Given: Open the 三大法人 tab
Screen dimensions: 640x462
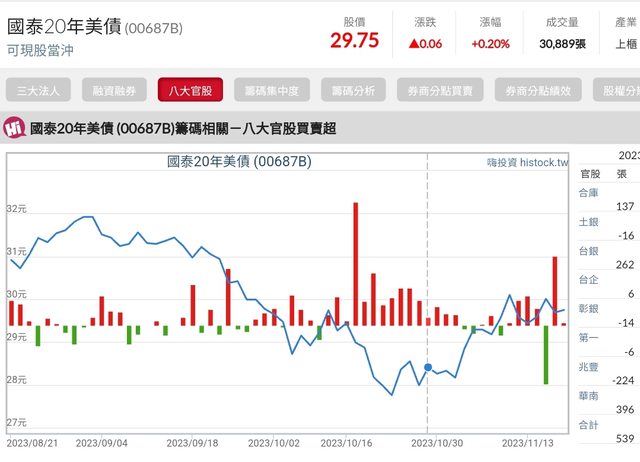Looking at the screenshot, I should tap(39, 90).
